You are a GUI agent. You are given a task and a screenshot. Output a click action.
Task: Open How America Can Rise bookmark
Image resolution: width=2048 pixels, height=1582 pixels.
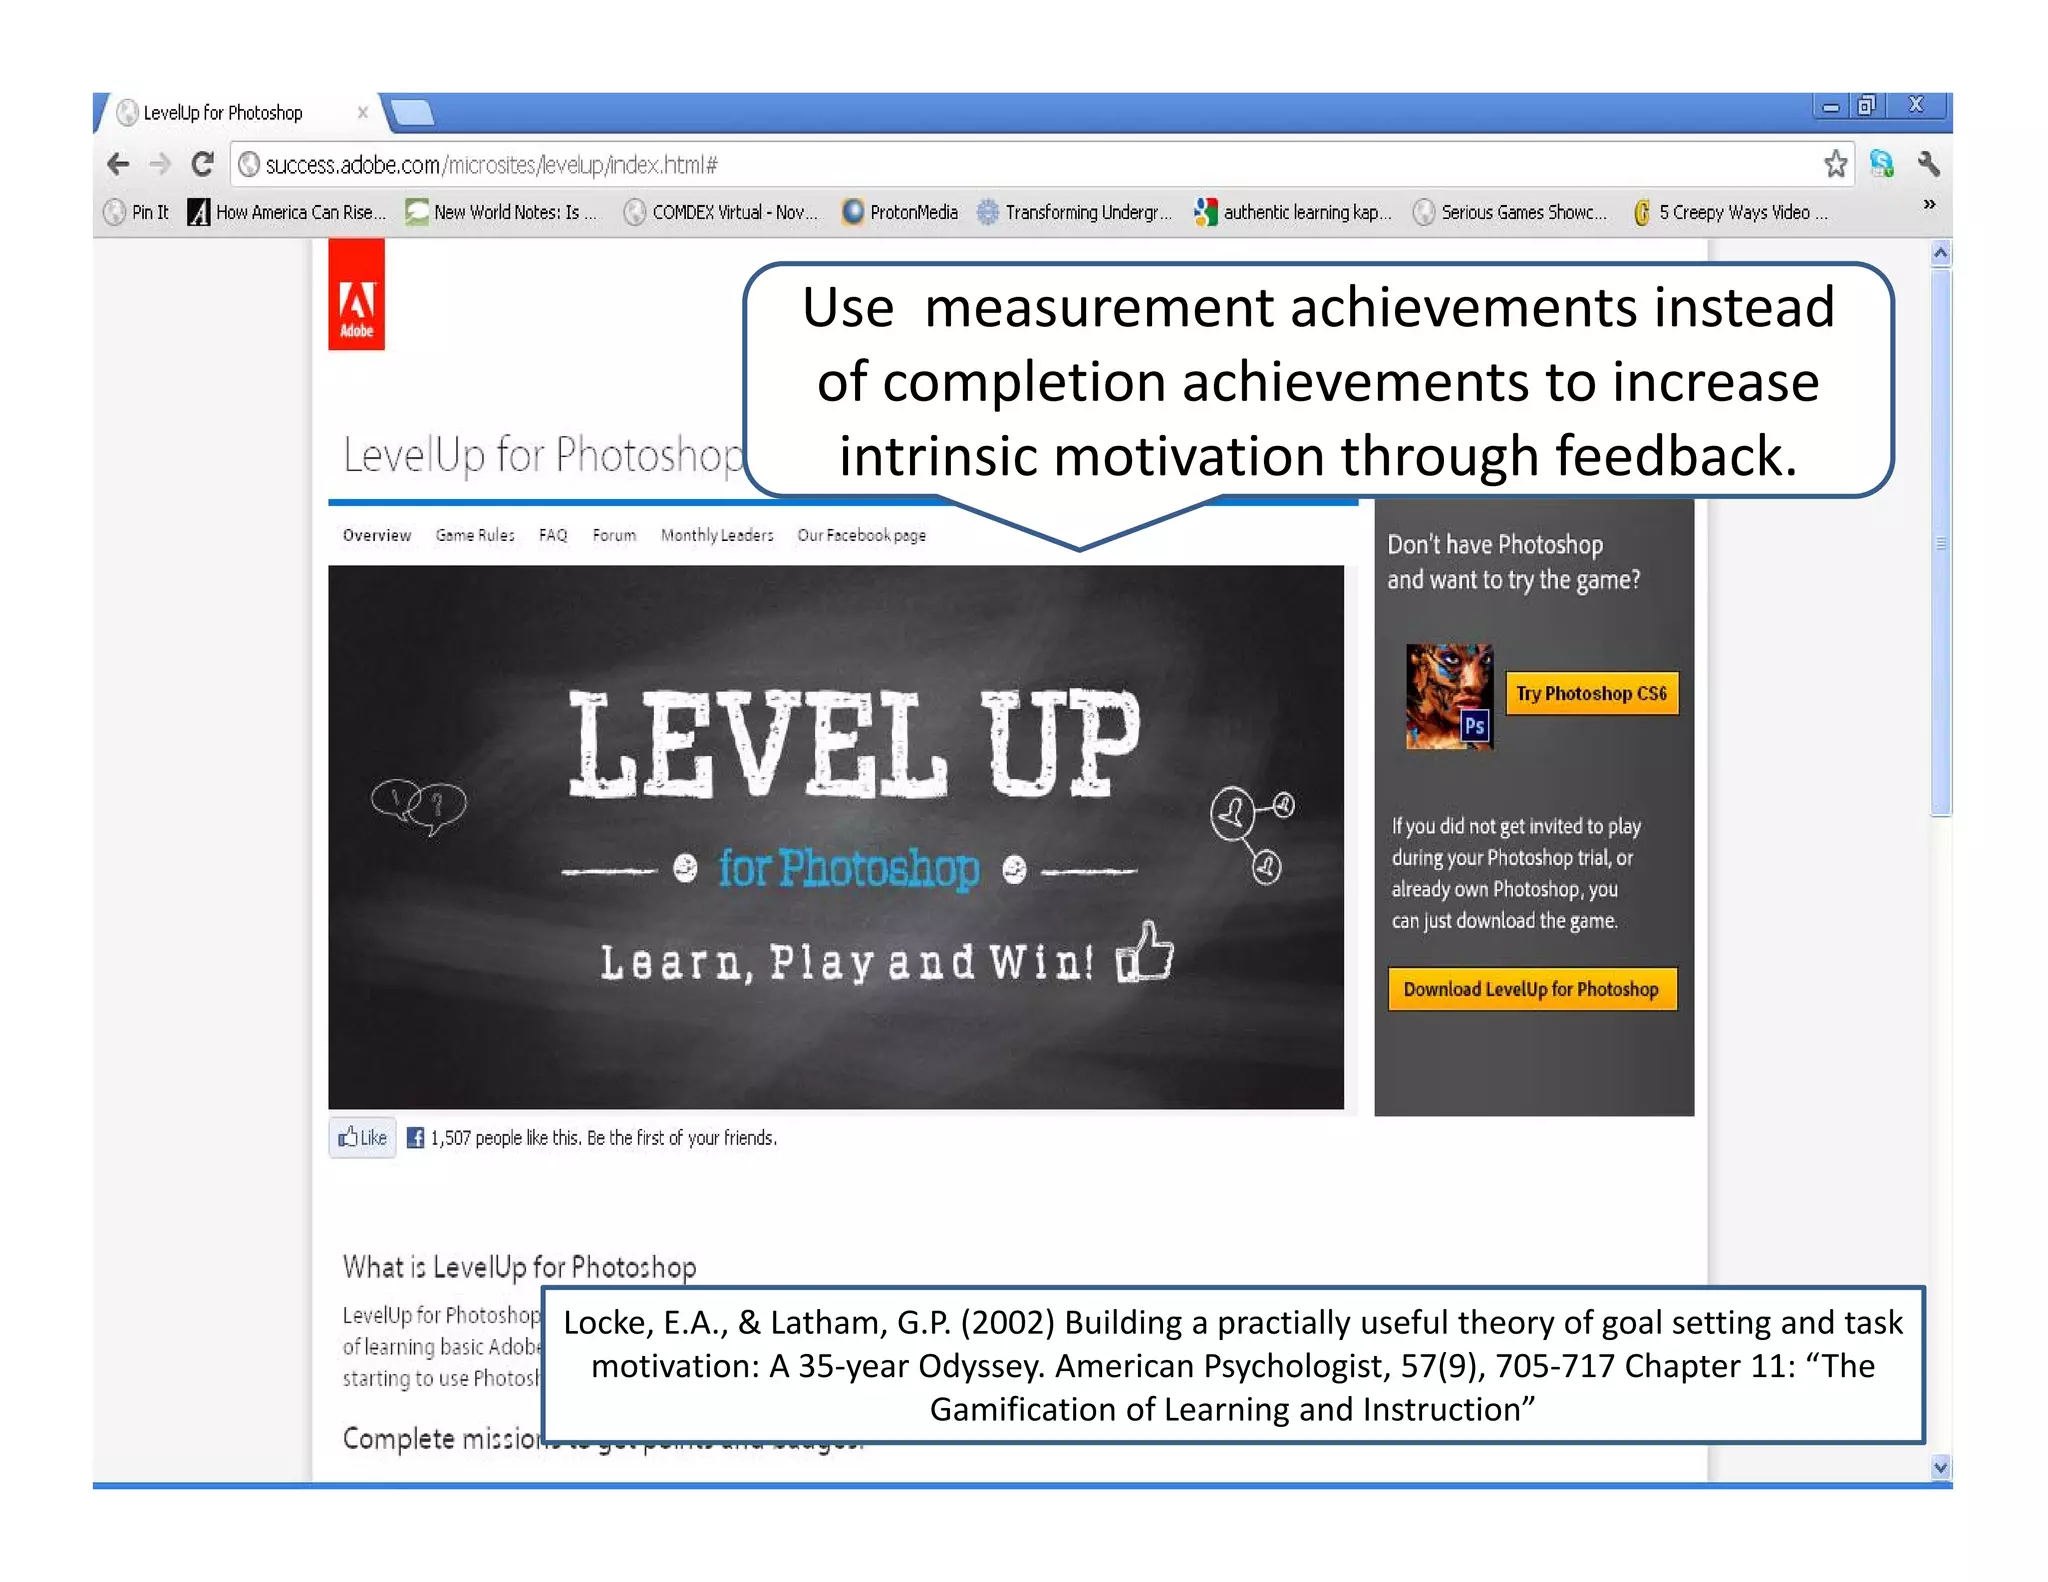coord(287,212)
